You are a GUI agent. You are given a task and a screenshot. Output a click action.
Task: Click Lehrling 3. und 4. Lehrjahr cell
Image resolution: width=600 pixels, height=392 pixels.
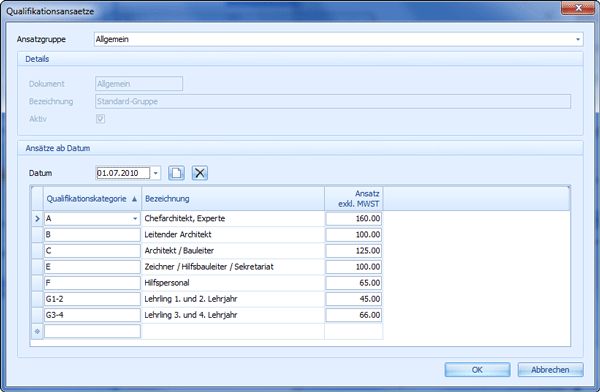point(233,315)
